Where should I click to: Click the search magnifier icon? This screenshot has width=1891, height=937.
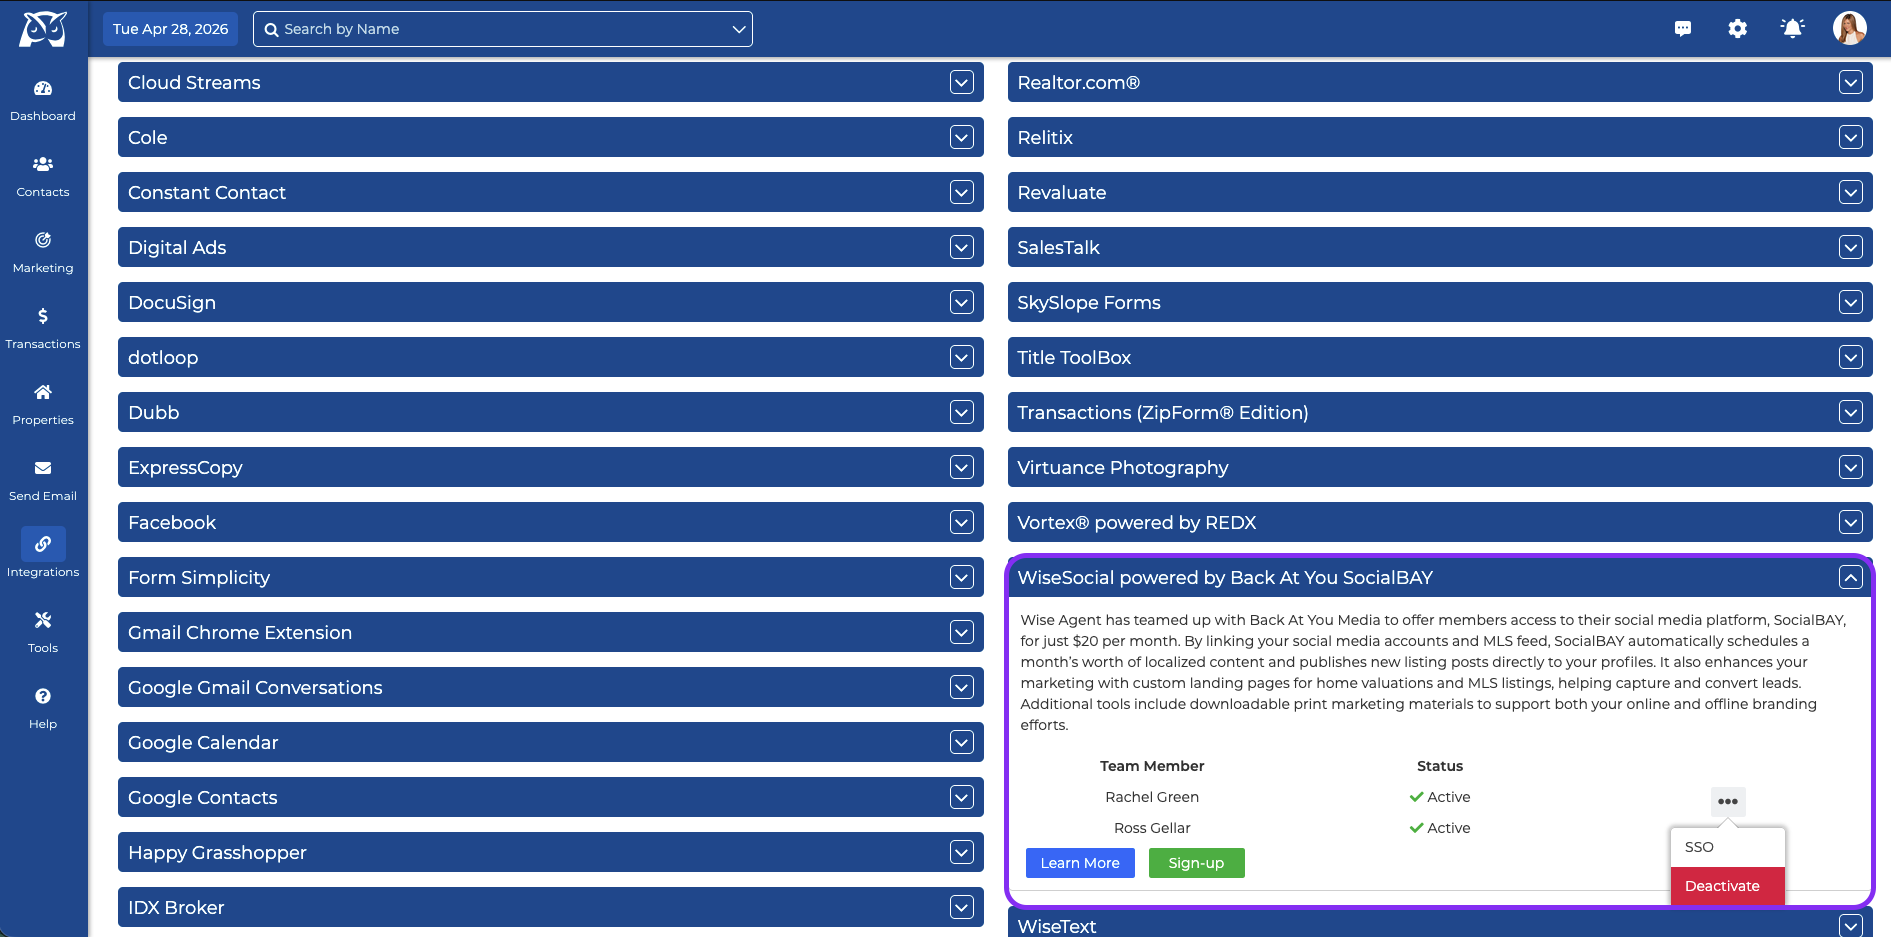coord(271,30)
